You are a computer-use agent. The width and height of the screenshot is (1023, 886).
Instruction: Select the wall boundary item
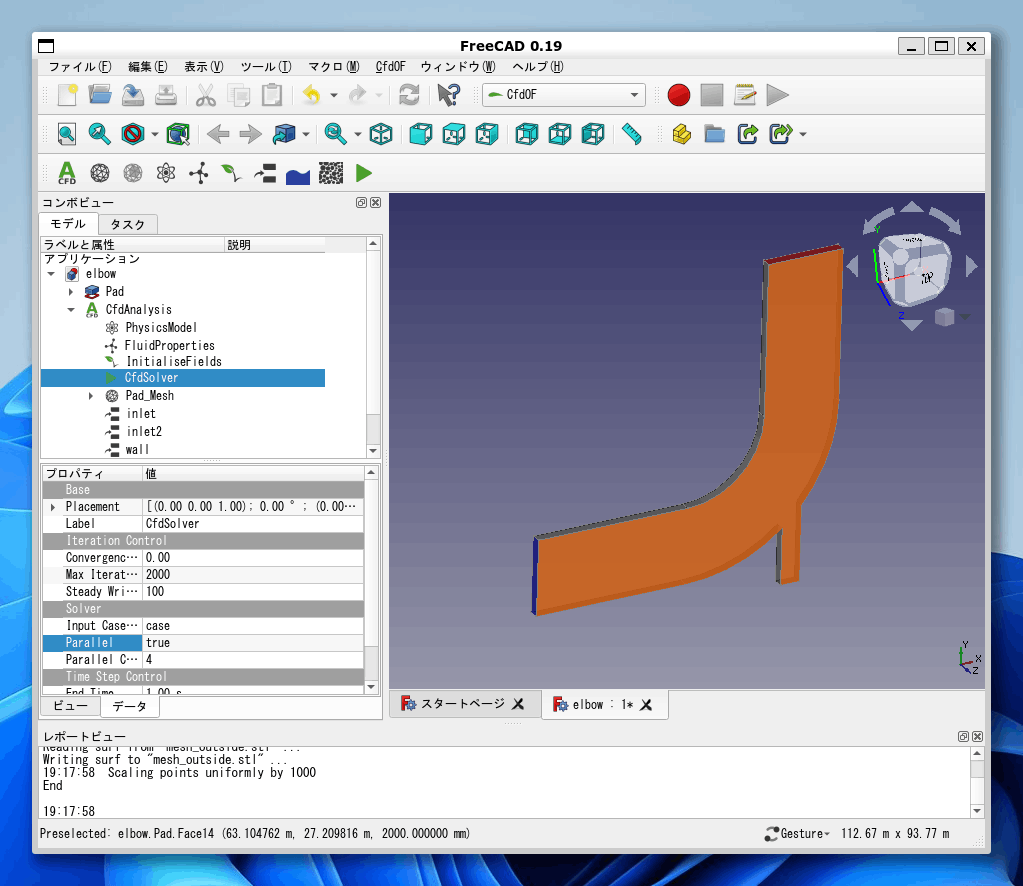pyautogui.click(x=137, y=450)
